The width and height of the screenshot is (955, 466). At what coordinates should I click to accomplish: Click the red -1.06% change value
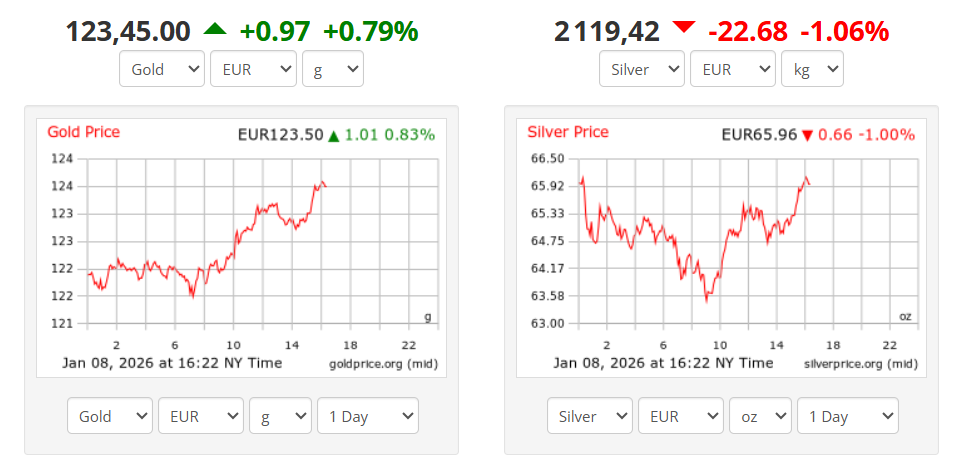[x=844, y=32]
